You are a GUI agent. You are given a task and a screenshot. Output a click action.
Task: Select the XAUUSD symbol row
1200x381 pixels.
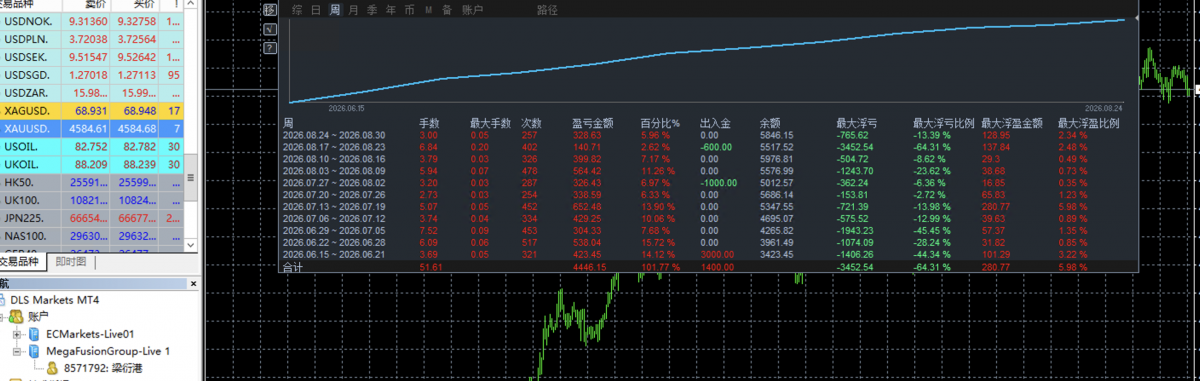pos(99,128)
